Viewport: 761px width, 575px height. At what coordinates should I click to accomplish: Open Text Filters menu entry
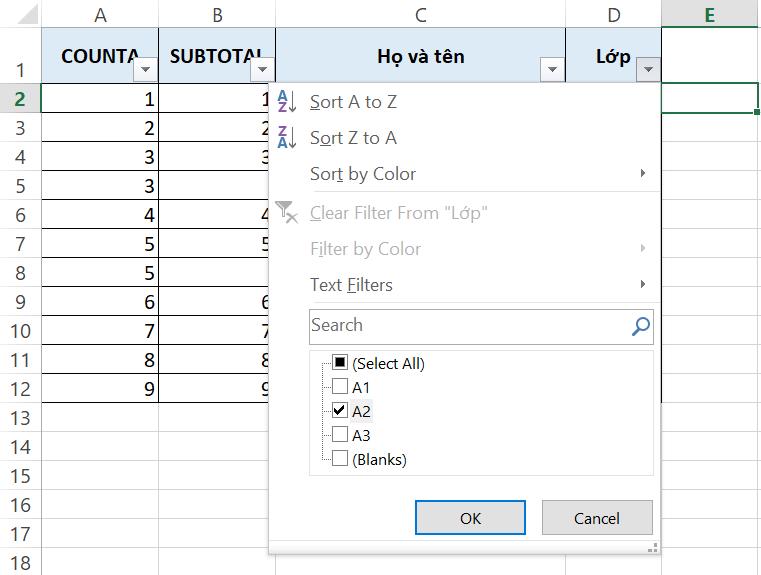(464, 284)
